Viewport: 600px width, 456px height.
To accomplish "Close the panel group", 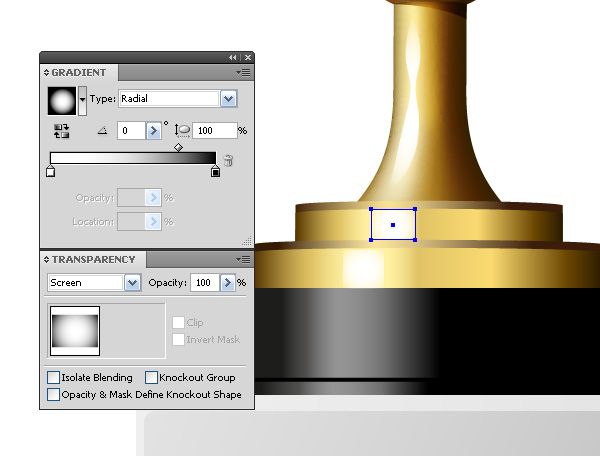I will click(248, 57).
